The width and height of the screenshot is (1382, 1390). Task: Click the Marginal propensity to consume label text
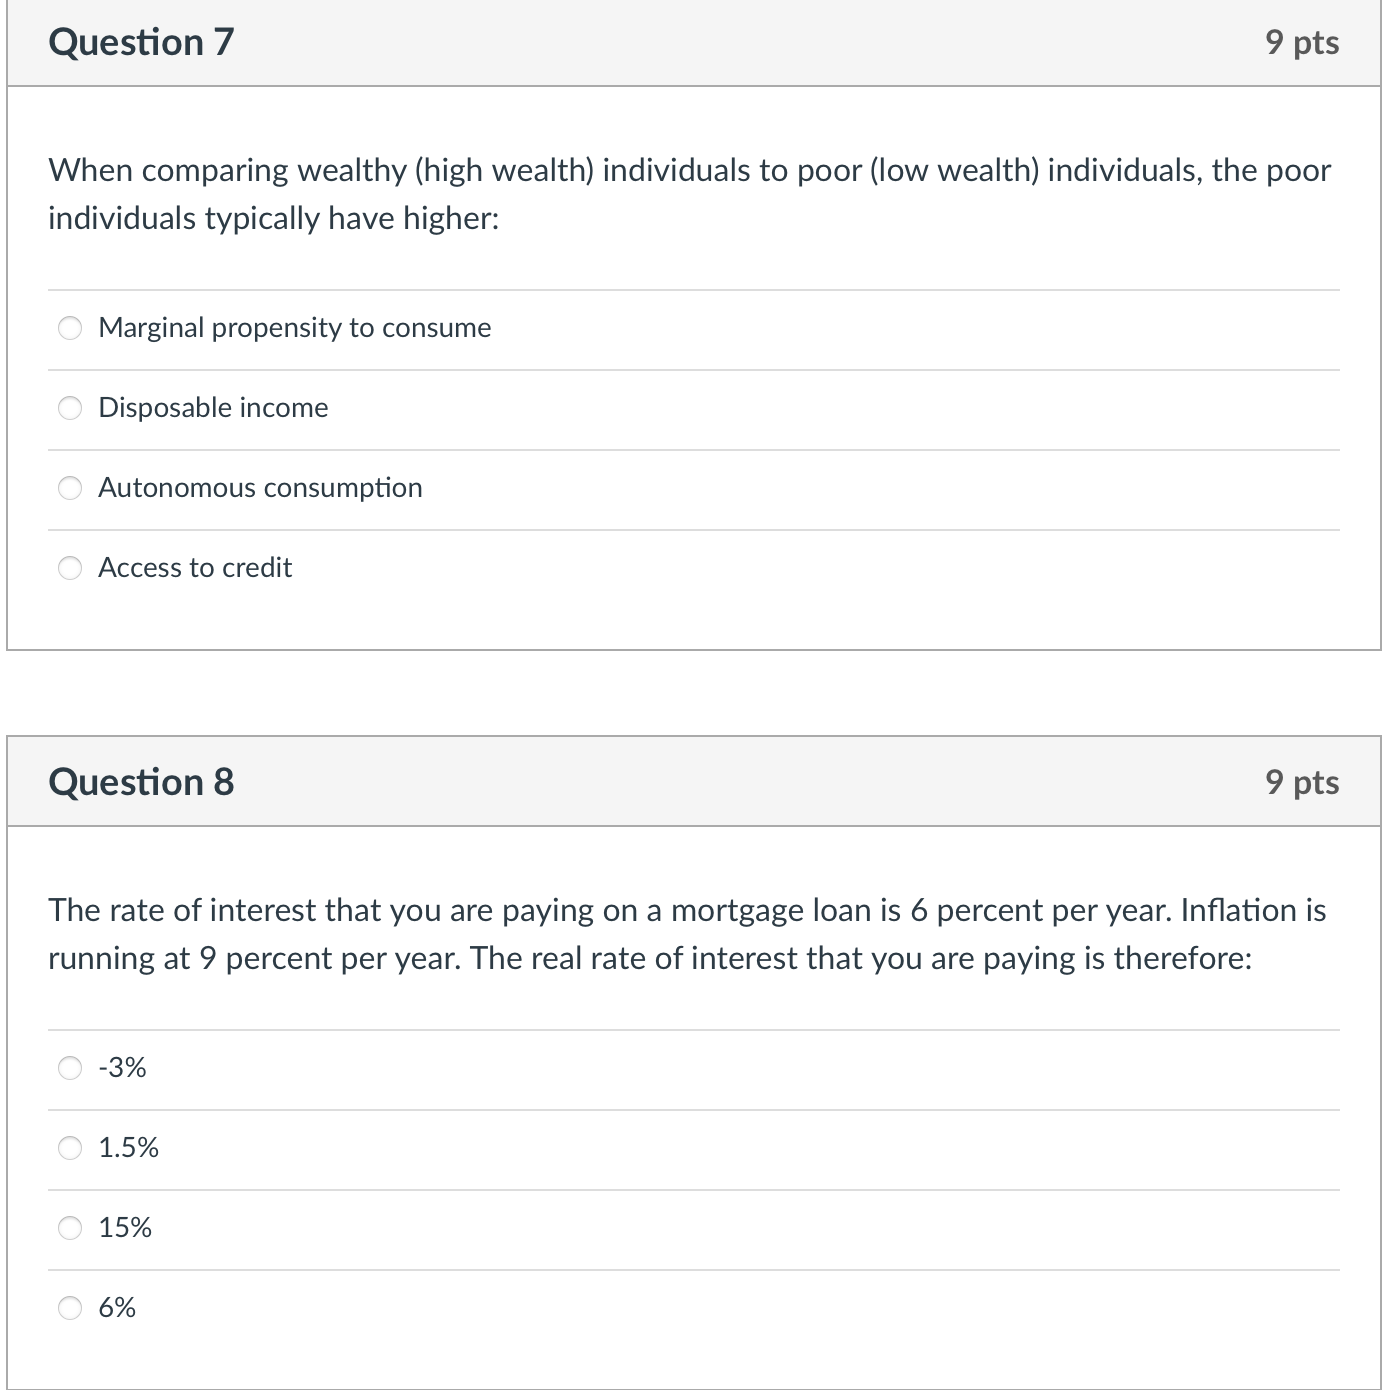coord(294,327)
